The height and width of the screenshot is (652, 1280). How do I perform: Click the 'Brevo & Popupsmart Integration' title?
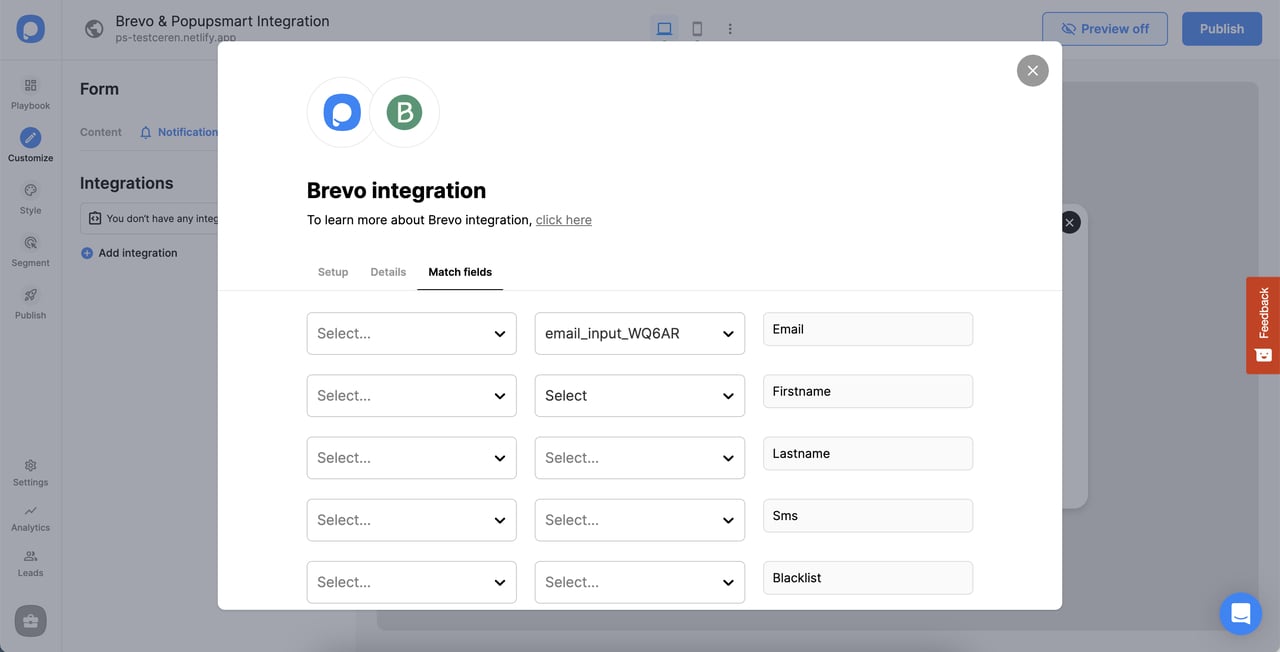coord(222,21)
